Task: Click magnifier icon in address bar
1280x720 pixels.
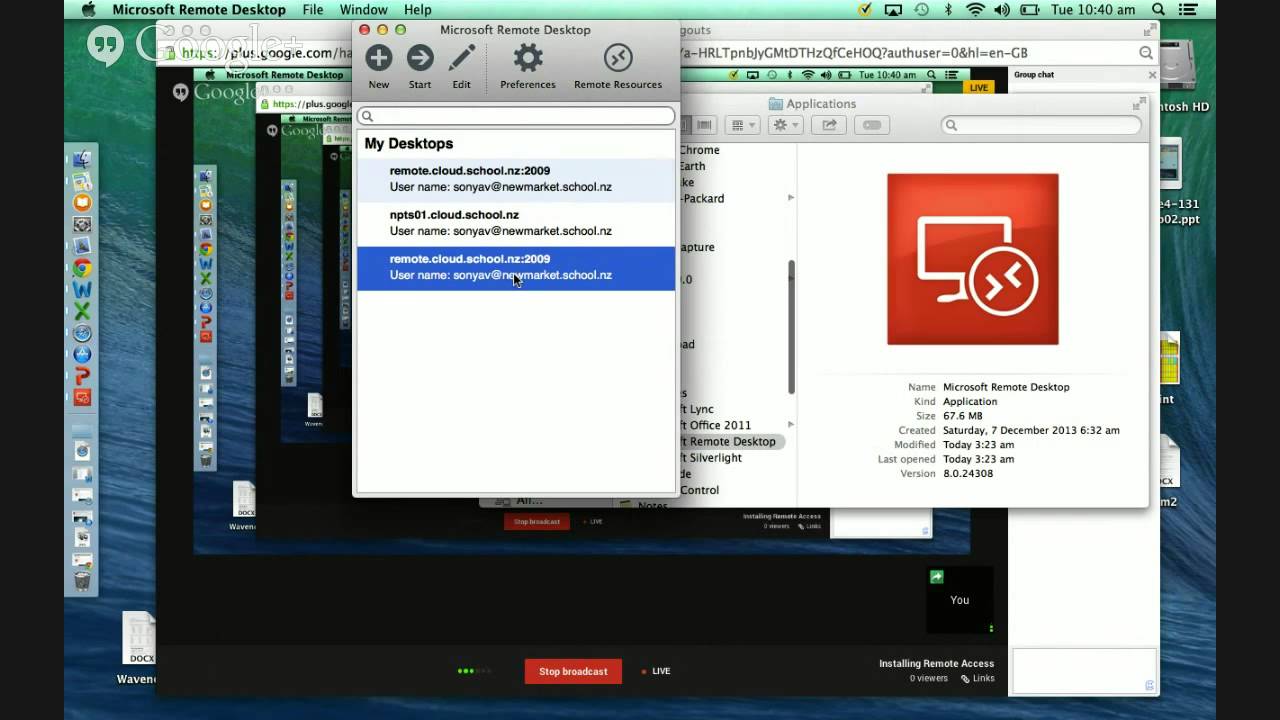Action: [x=1146, y=53]
